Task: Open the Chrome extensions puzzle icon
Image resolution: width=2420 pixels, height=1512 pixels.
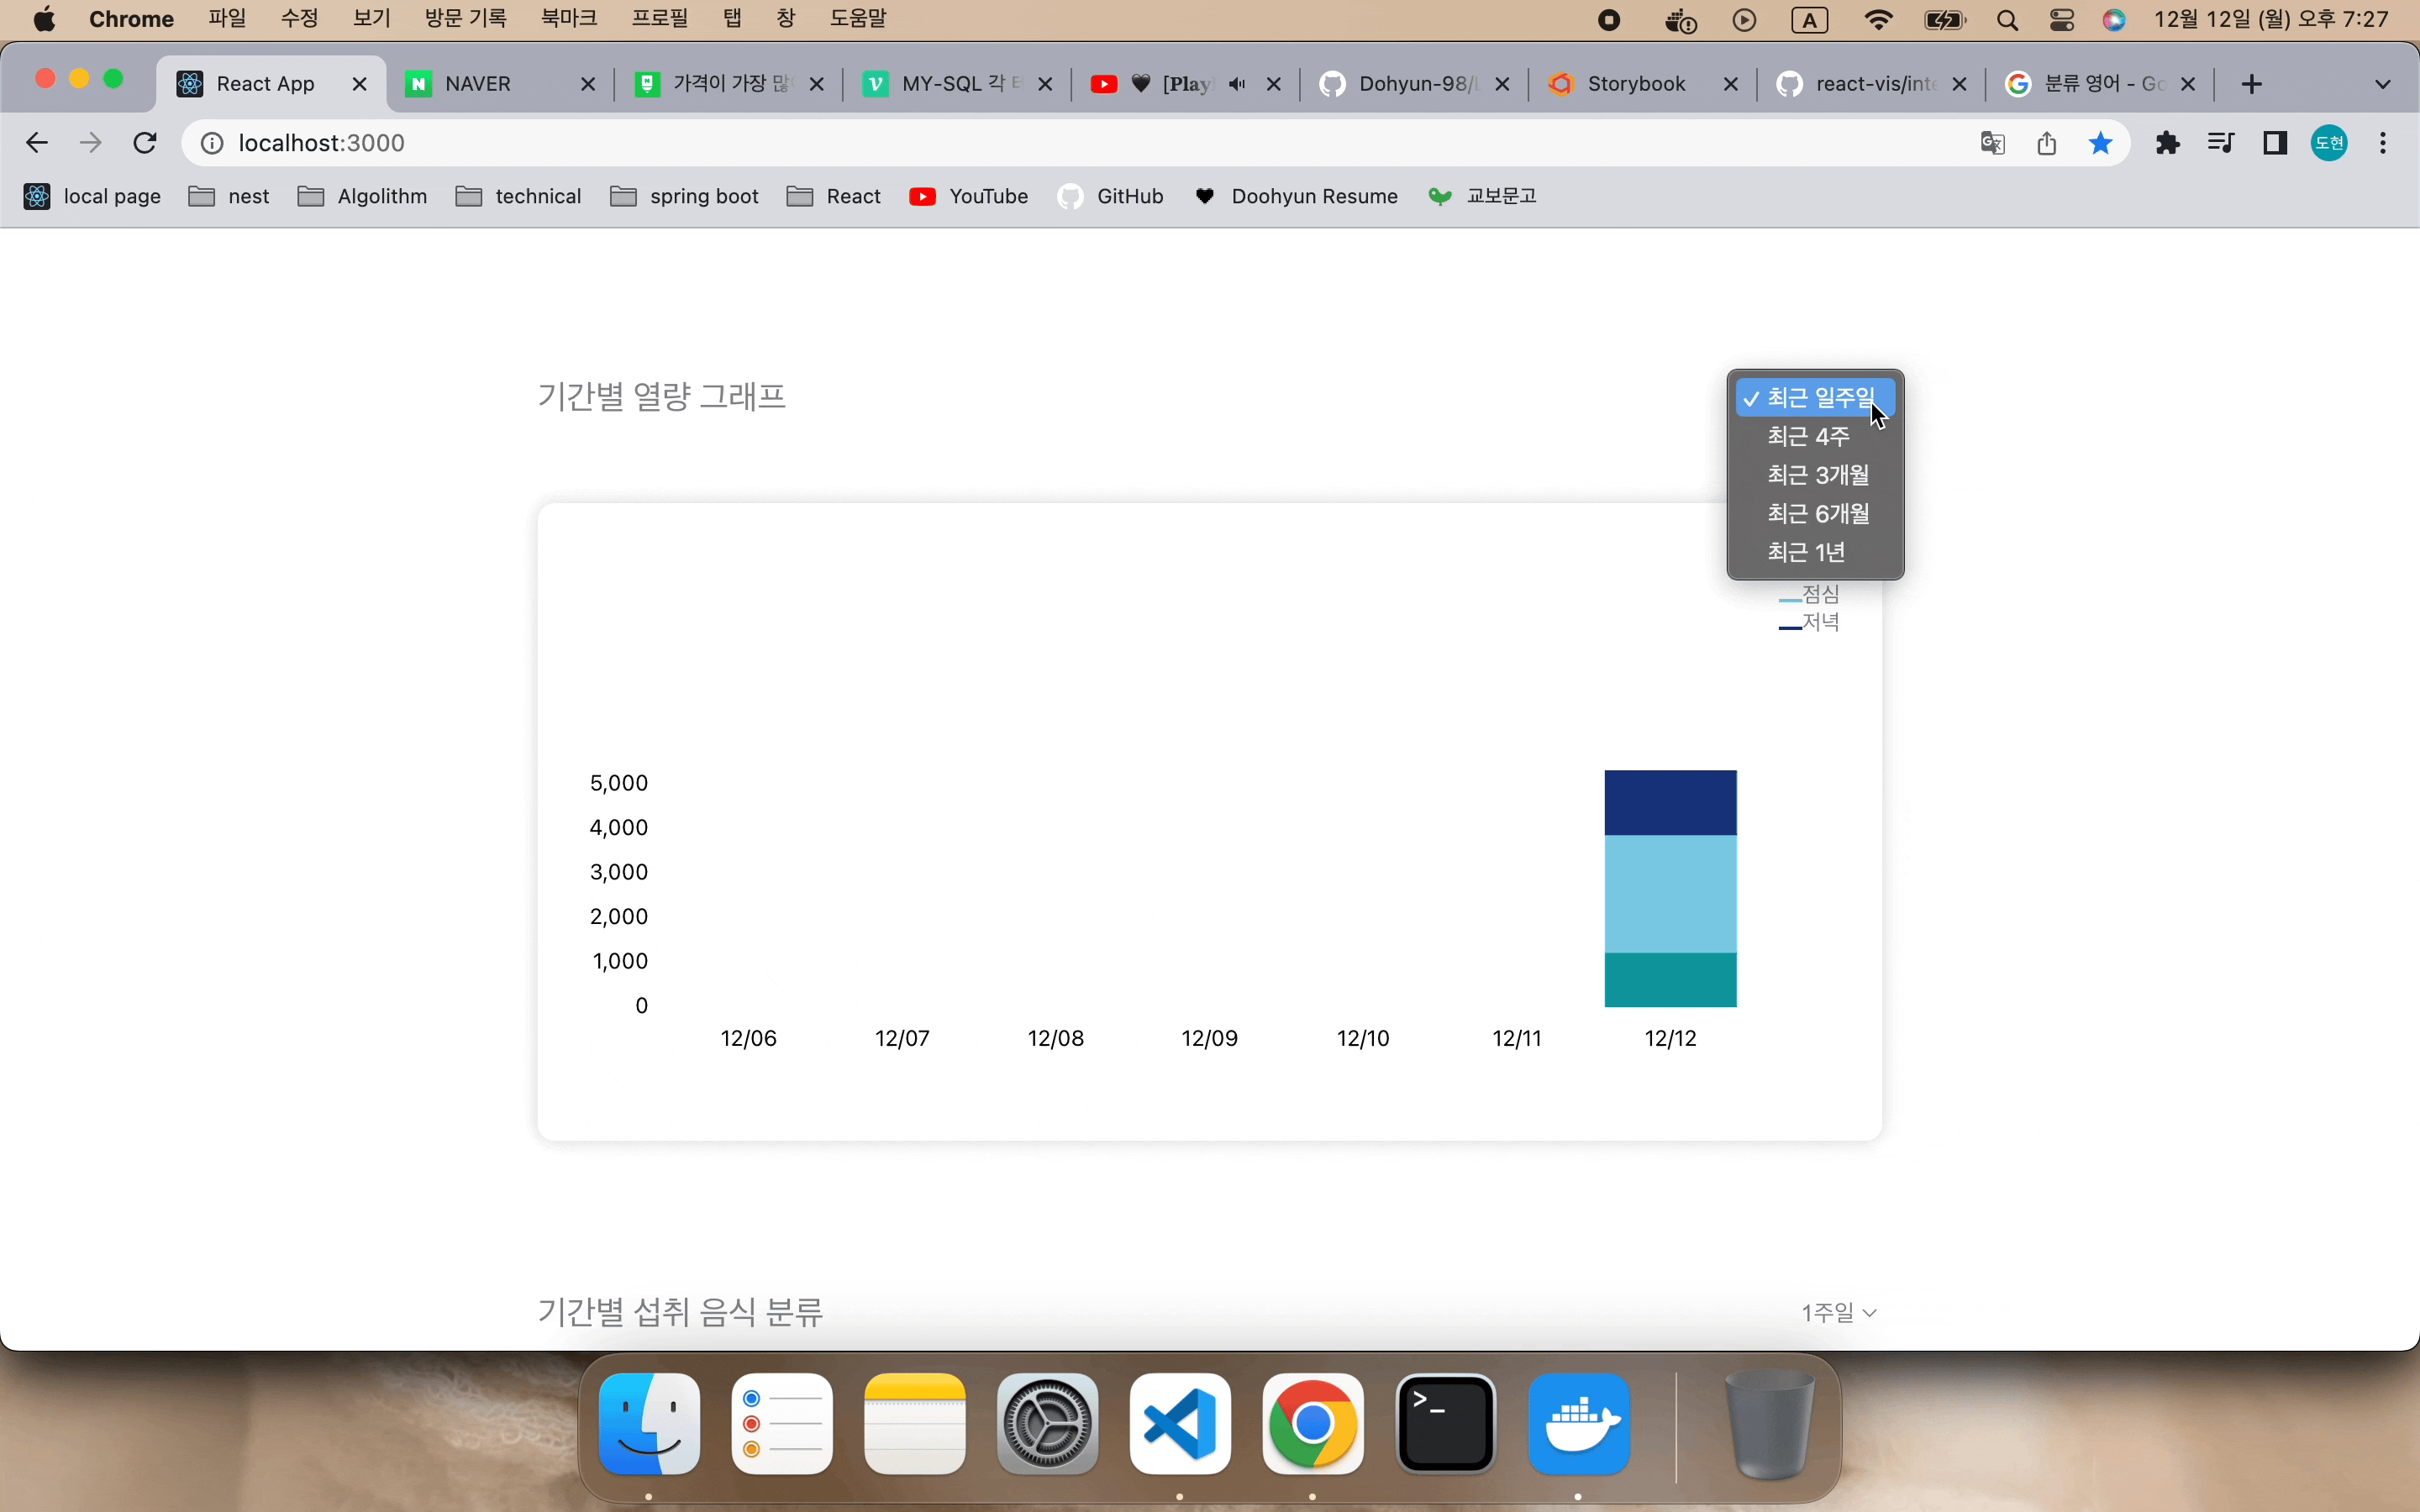Action: click(2167, 143)
